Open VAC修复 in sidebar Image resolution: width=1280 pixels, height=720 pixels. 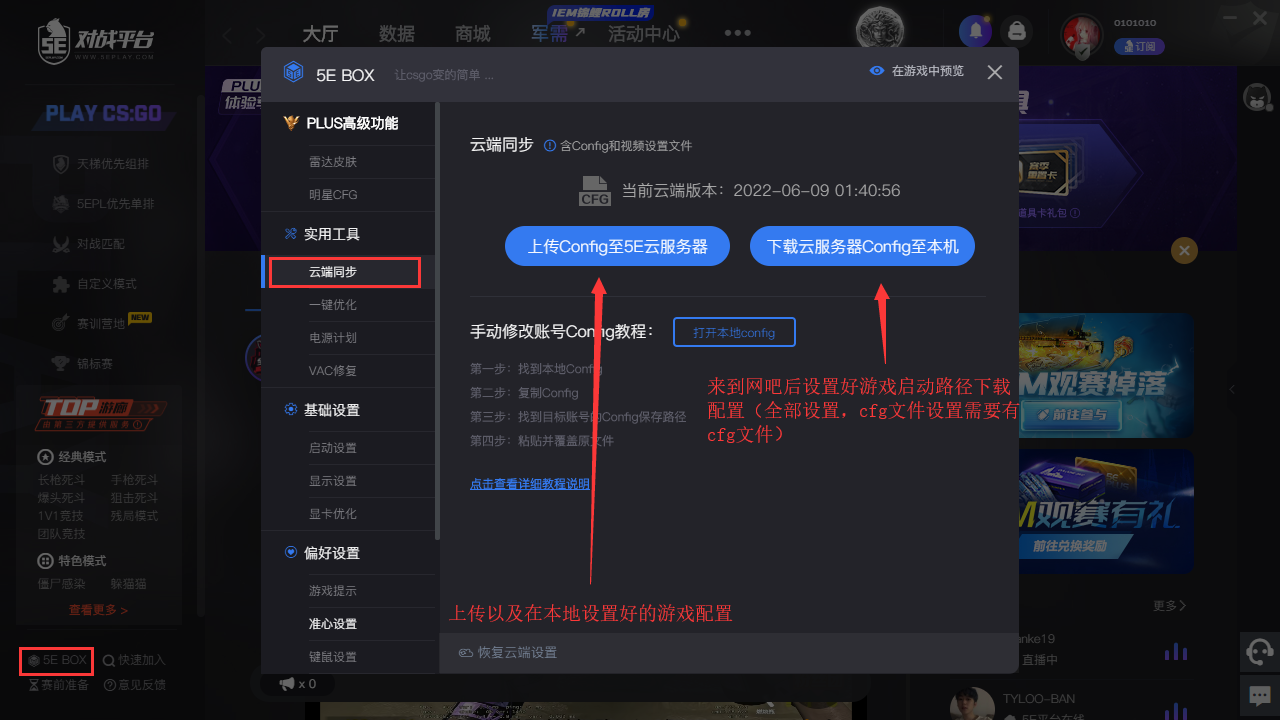pos(333,371)
